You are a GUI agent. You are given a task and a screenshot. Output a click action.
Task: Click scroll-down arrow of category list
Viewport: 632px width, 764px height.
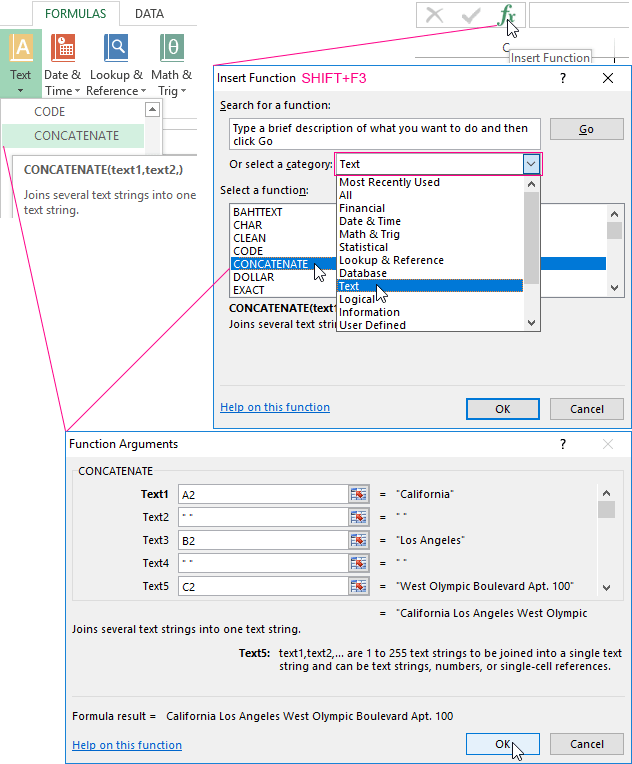point(532,323)
